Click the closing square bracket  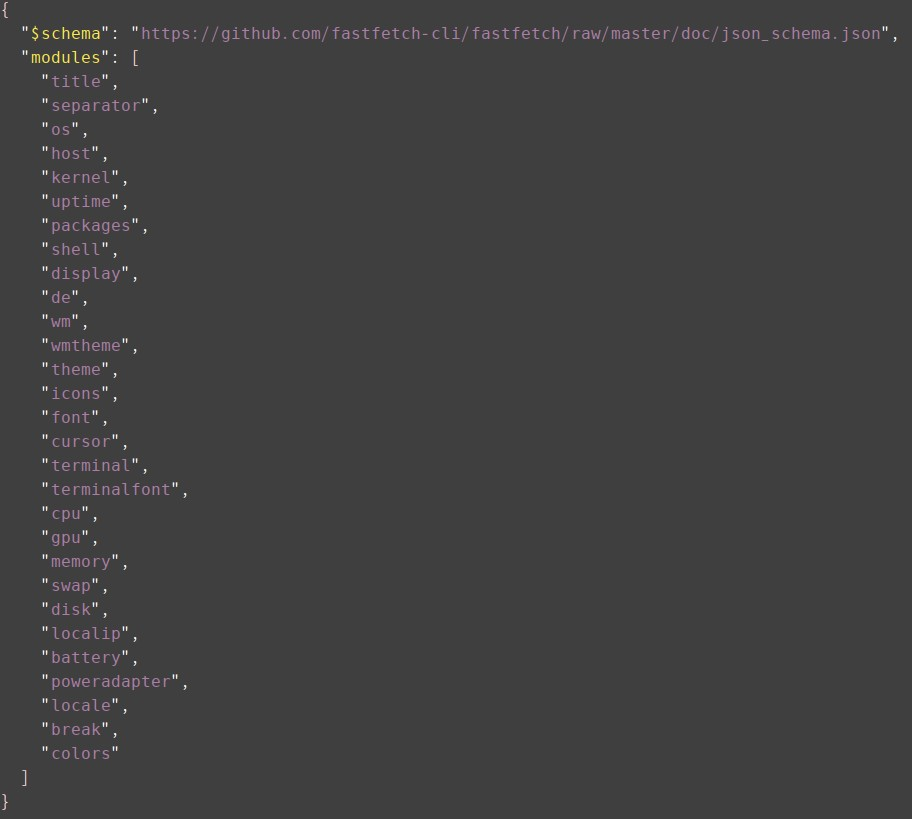click(x=24, y=777)
